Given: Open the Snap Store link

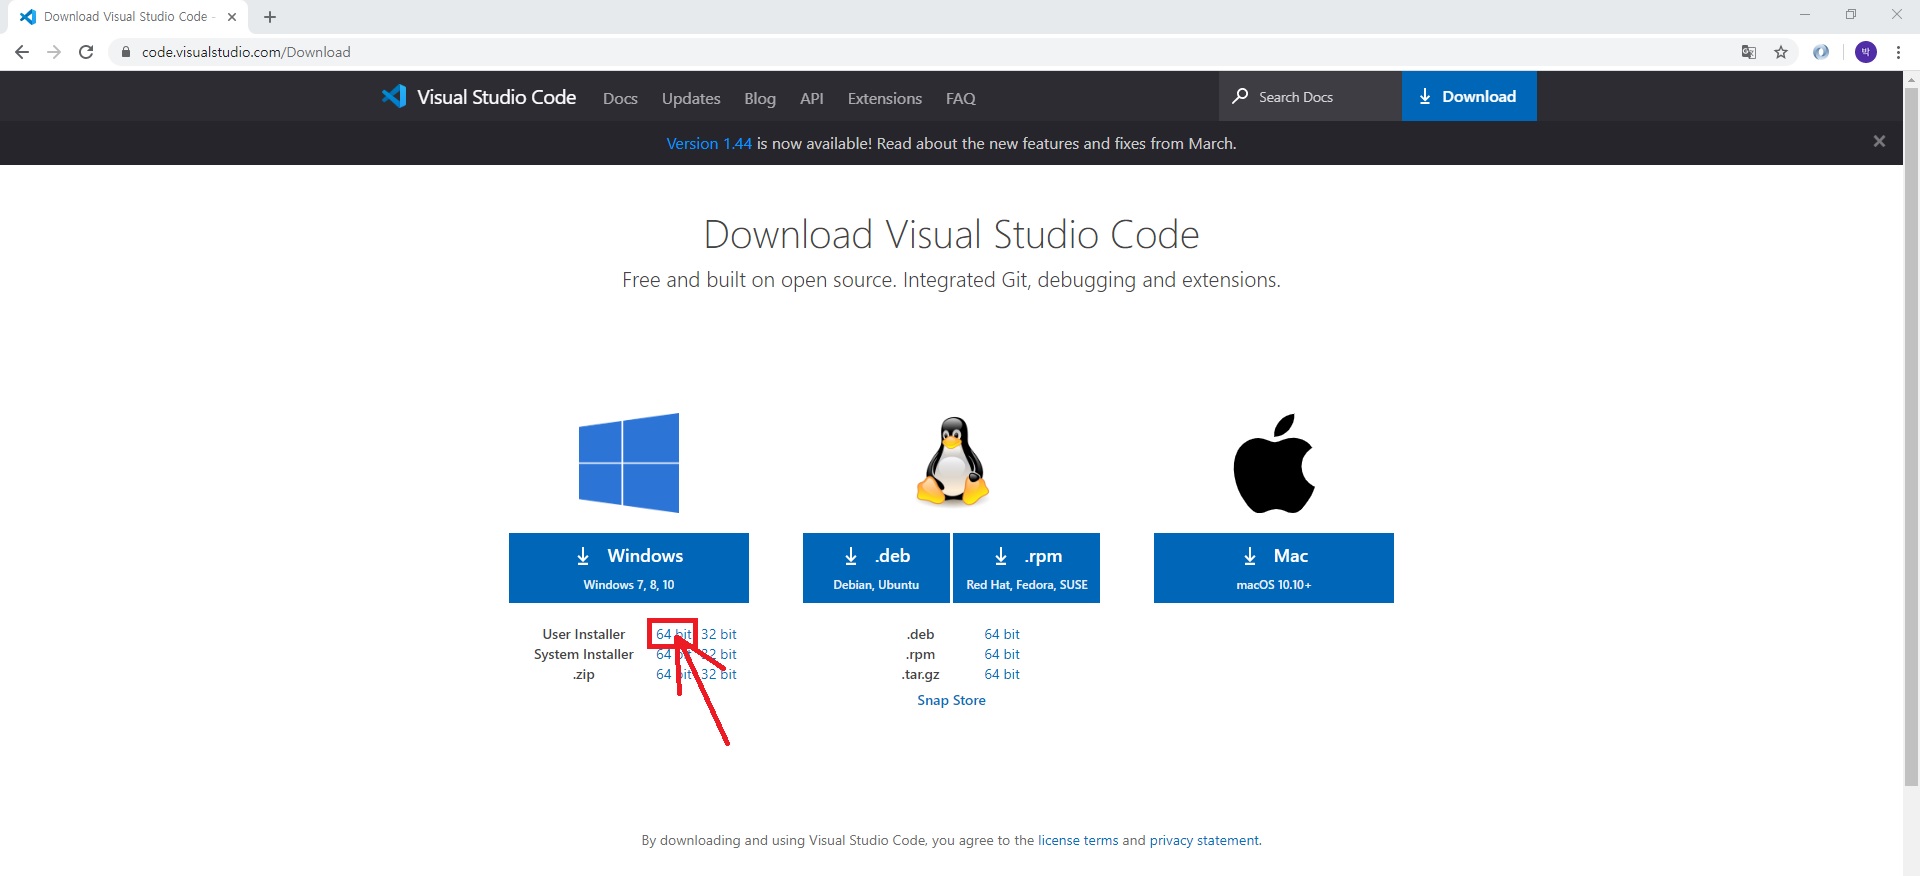Looking at the screenshot, I should [951, 700].
